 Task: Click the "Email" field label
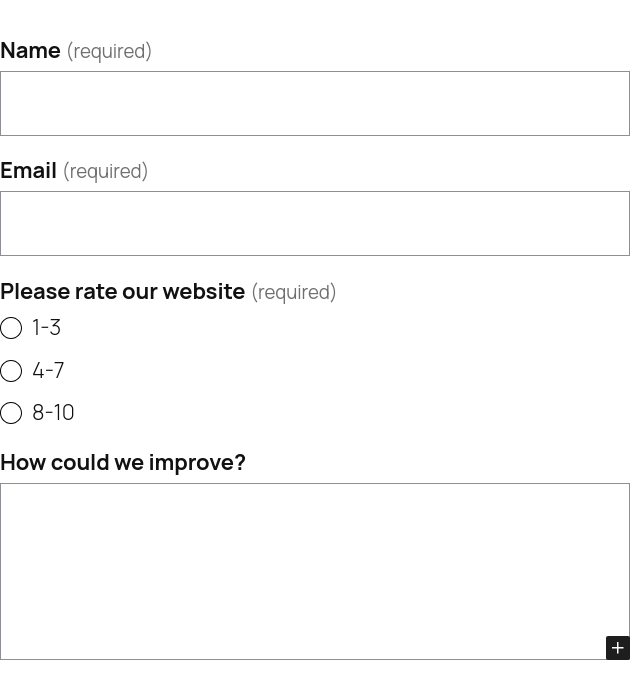(28, 170)
